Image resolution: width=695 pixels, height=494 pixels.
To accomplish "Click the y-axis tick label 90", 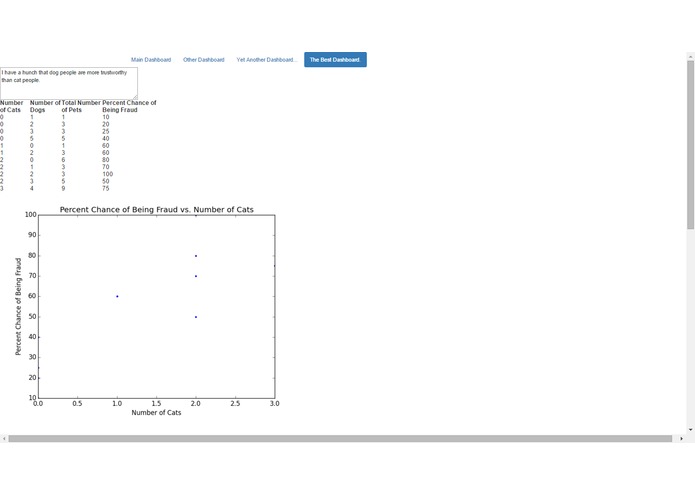I will [x=32, y=235].
